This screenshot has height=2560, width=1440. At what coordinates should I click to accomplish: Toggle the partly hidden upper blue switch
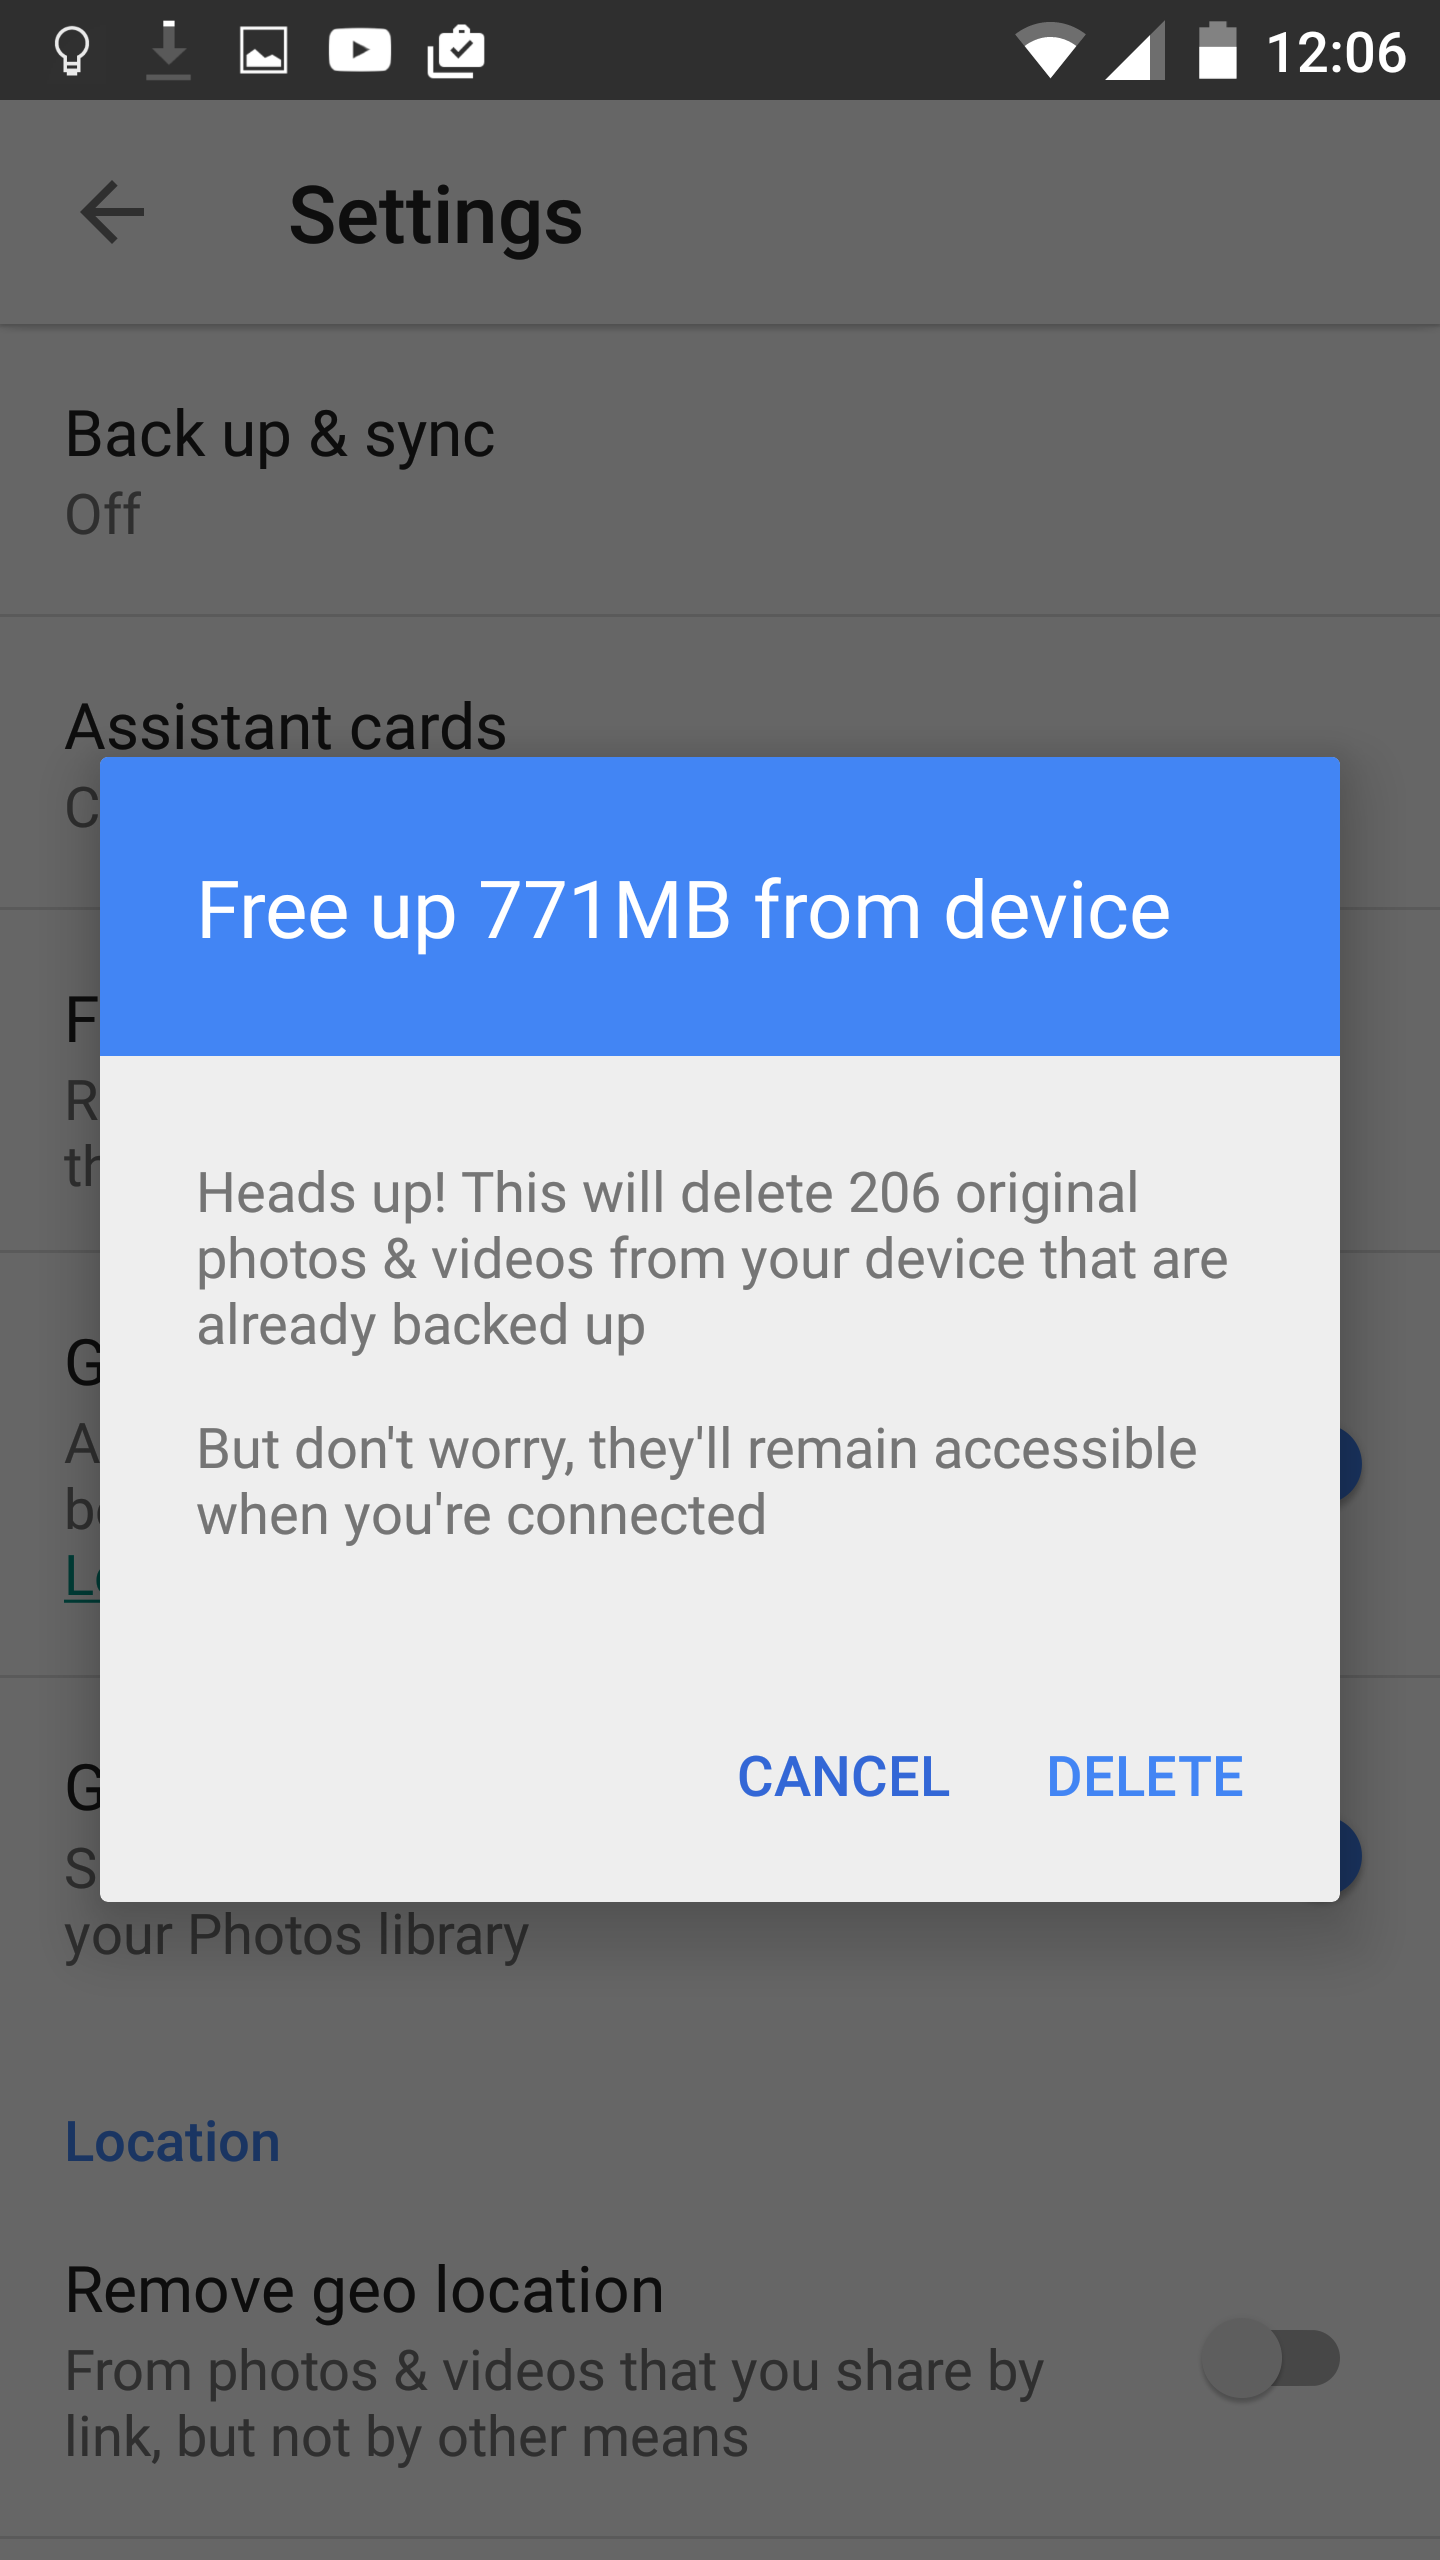(1350, 1464)
